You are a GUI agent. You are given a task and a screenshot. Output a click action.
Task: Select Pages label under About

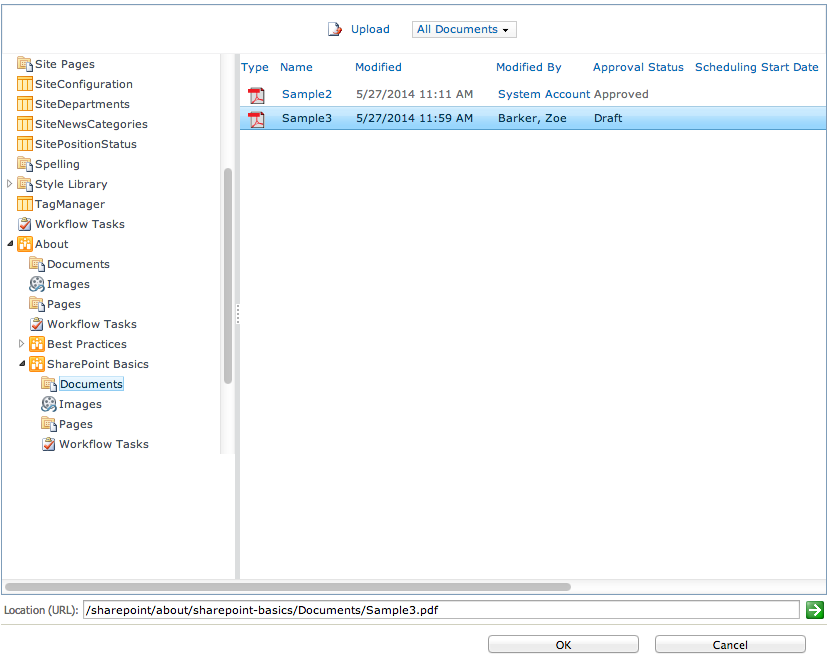coord(64,304)
